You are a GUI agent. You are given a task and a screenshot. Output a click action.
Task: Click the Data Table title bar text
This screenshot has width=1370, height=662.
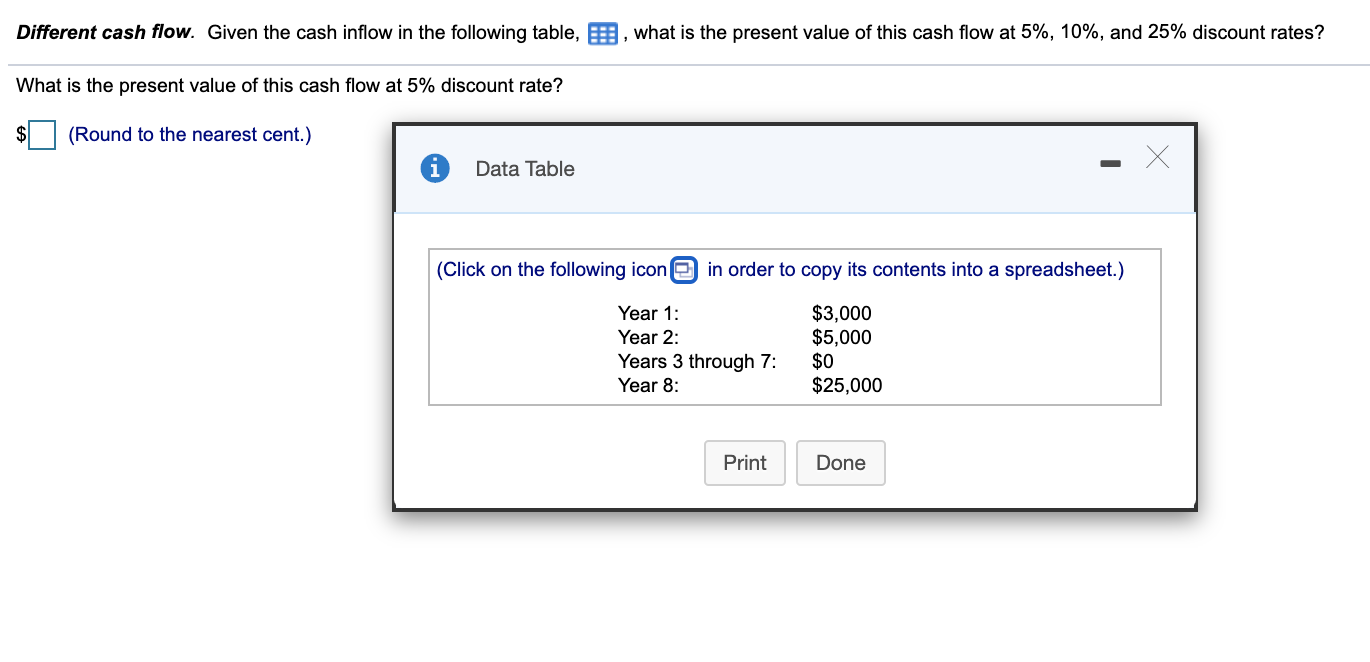(525, 169)
